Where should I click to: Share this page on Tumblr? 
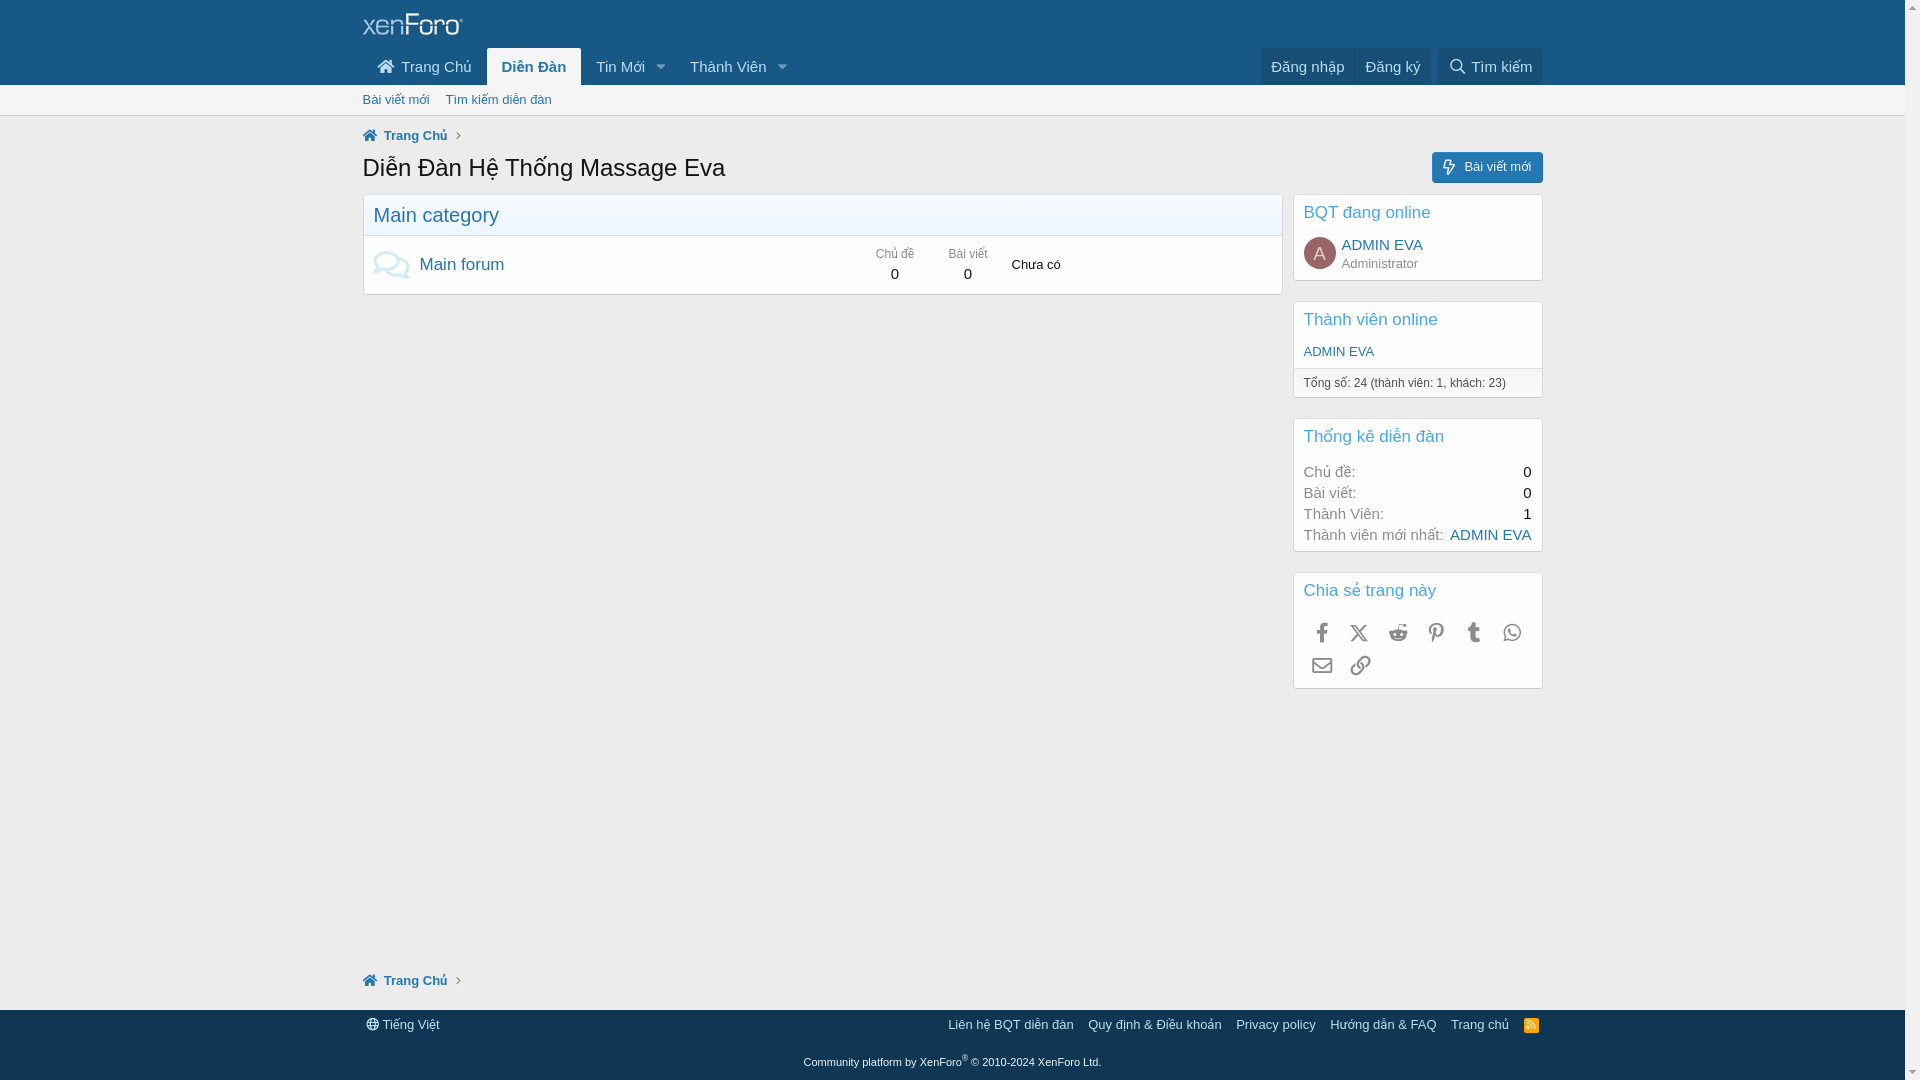coord(1474,633)
